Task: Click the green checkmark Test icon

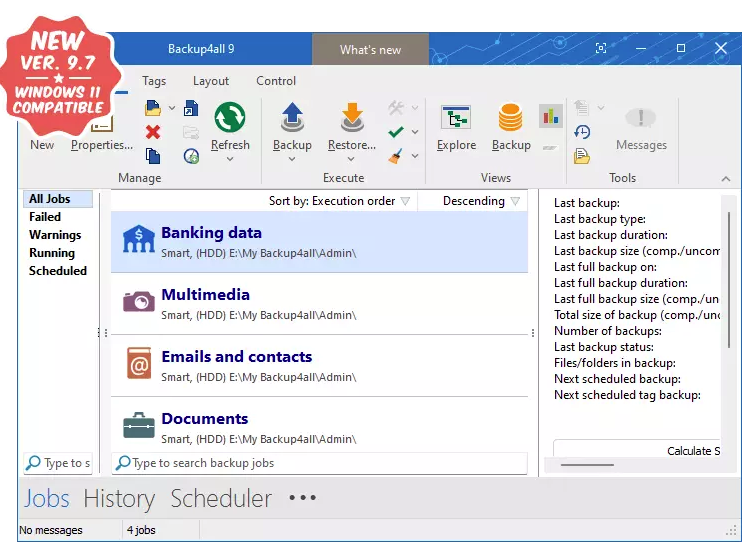Action: [396, 132]
